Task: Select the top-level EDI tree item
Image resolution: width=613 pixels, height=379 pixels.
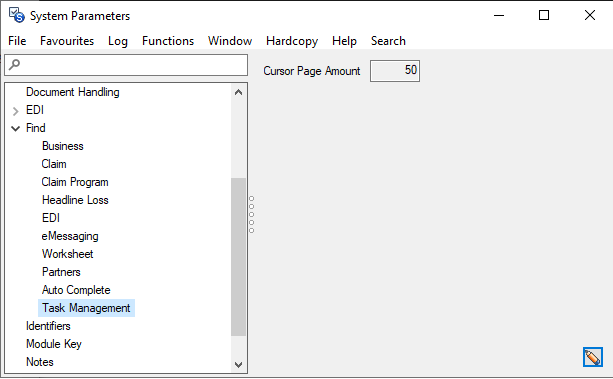Action: click(35, 110)
